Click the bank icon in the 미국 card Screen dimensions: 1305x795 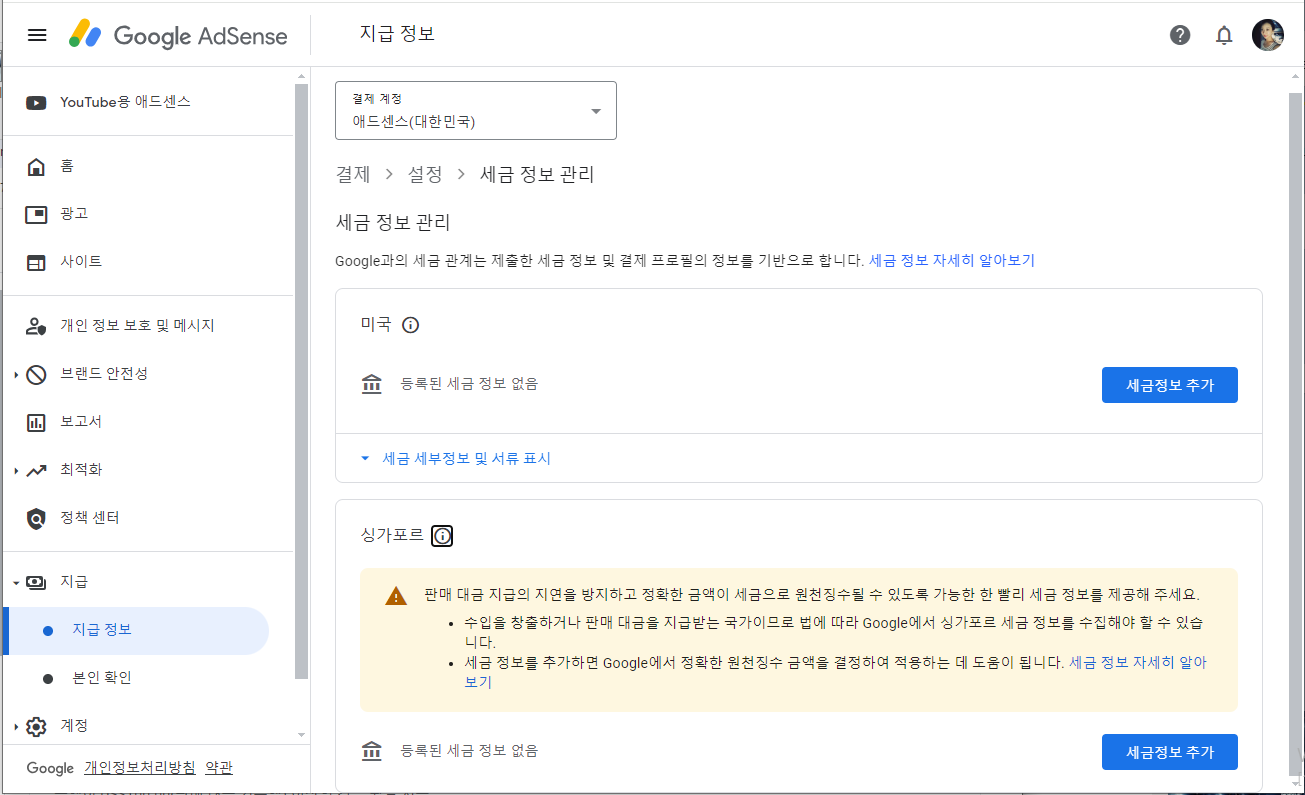click(372, 384)
